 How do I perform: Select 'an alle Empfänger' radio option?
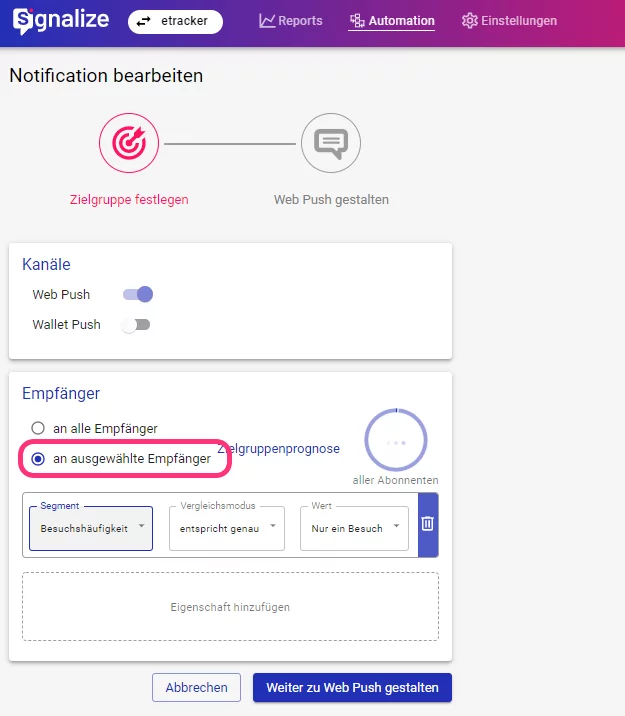click(x=38, y=428)
